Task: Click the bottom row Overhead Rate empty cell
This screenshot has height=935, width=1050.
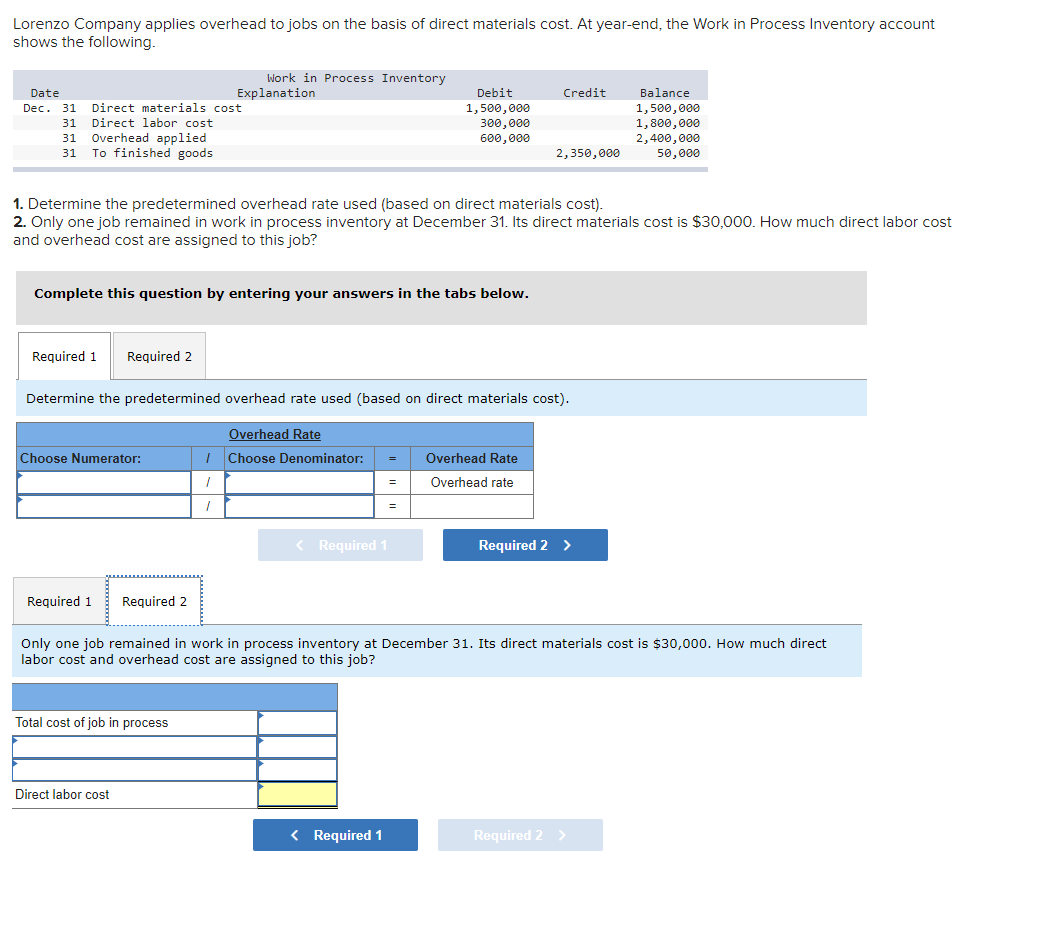Action: point(472,506)
